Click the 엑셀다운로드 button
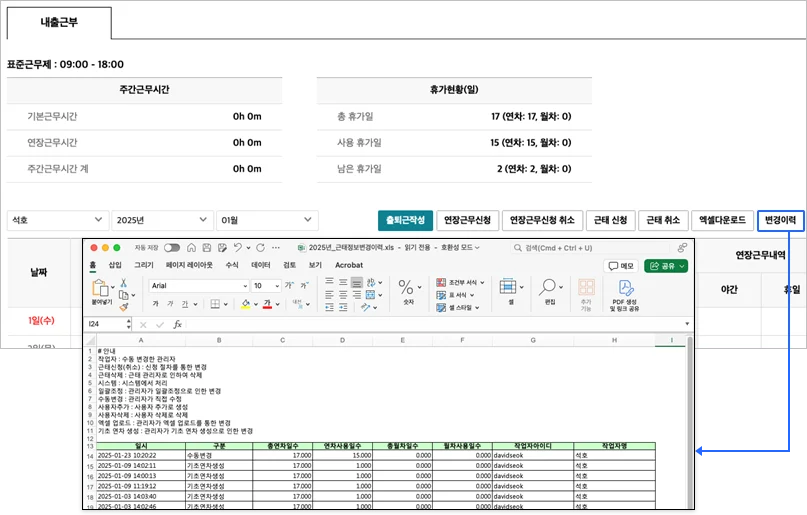 (721, 220)
